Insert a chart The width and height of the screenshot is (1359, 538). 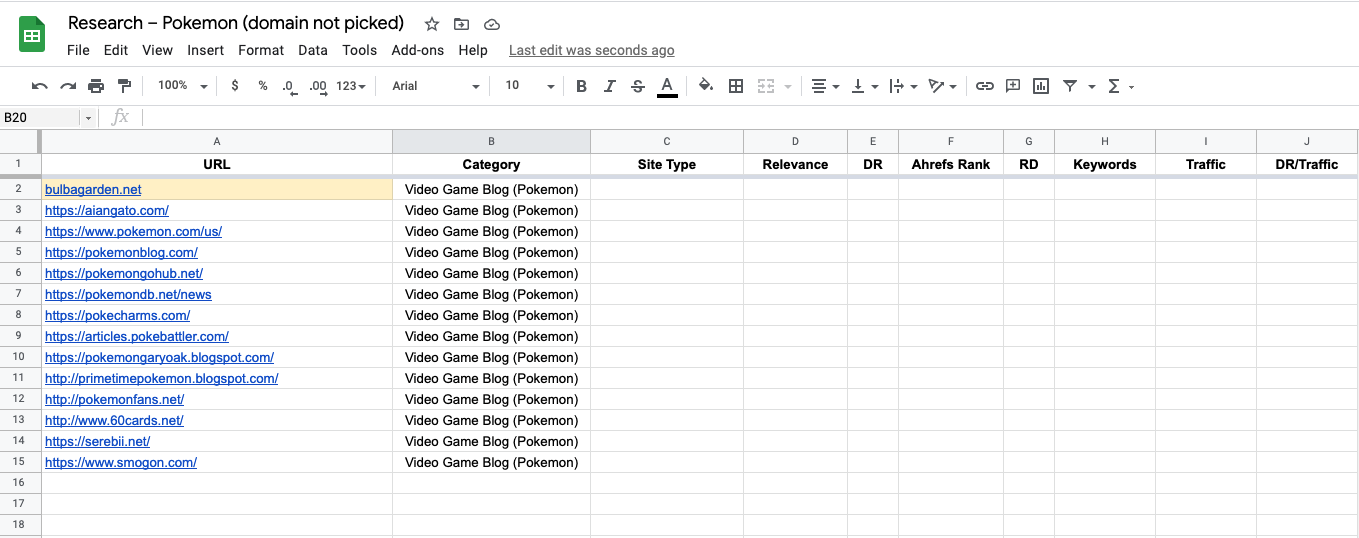coord(1041,86)
